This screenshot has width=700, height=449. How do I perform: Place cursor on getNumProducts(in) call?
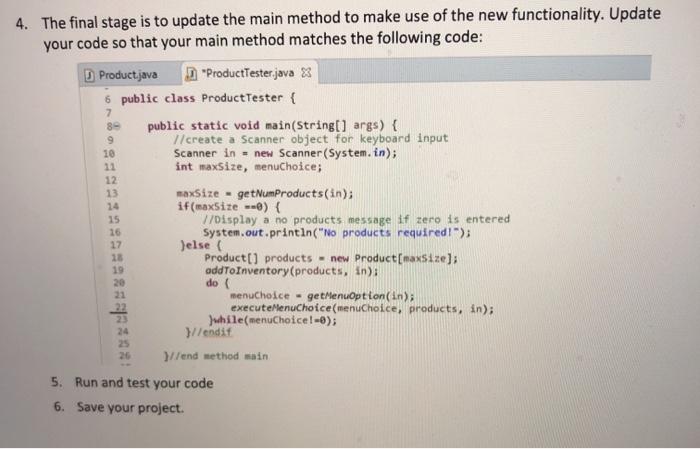[x=295, y=194]
